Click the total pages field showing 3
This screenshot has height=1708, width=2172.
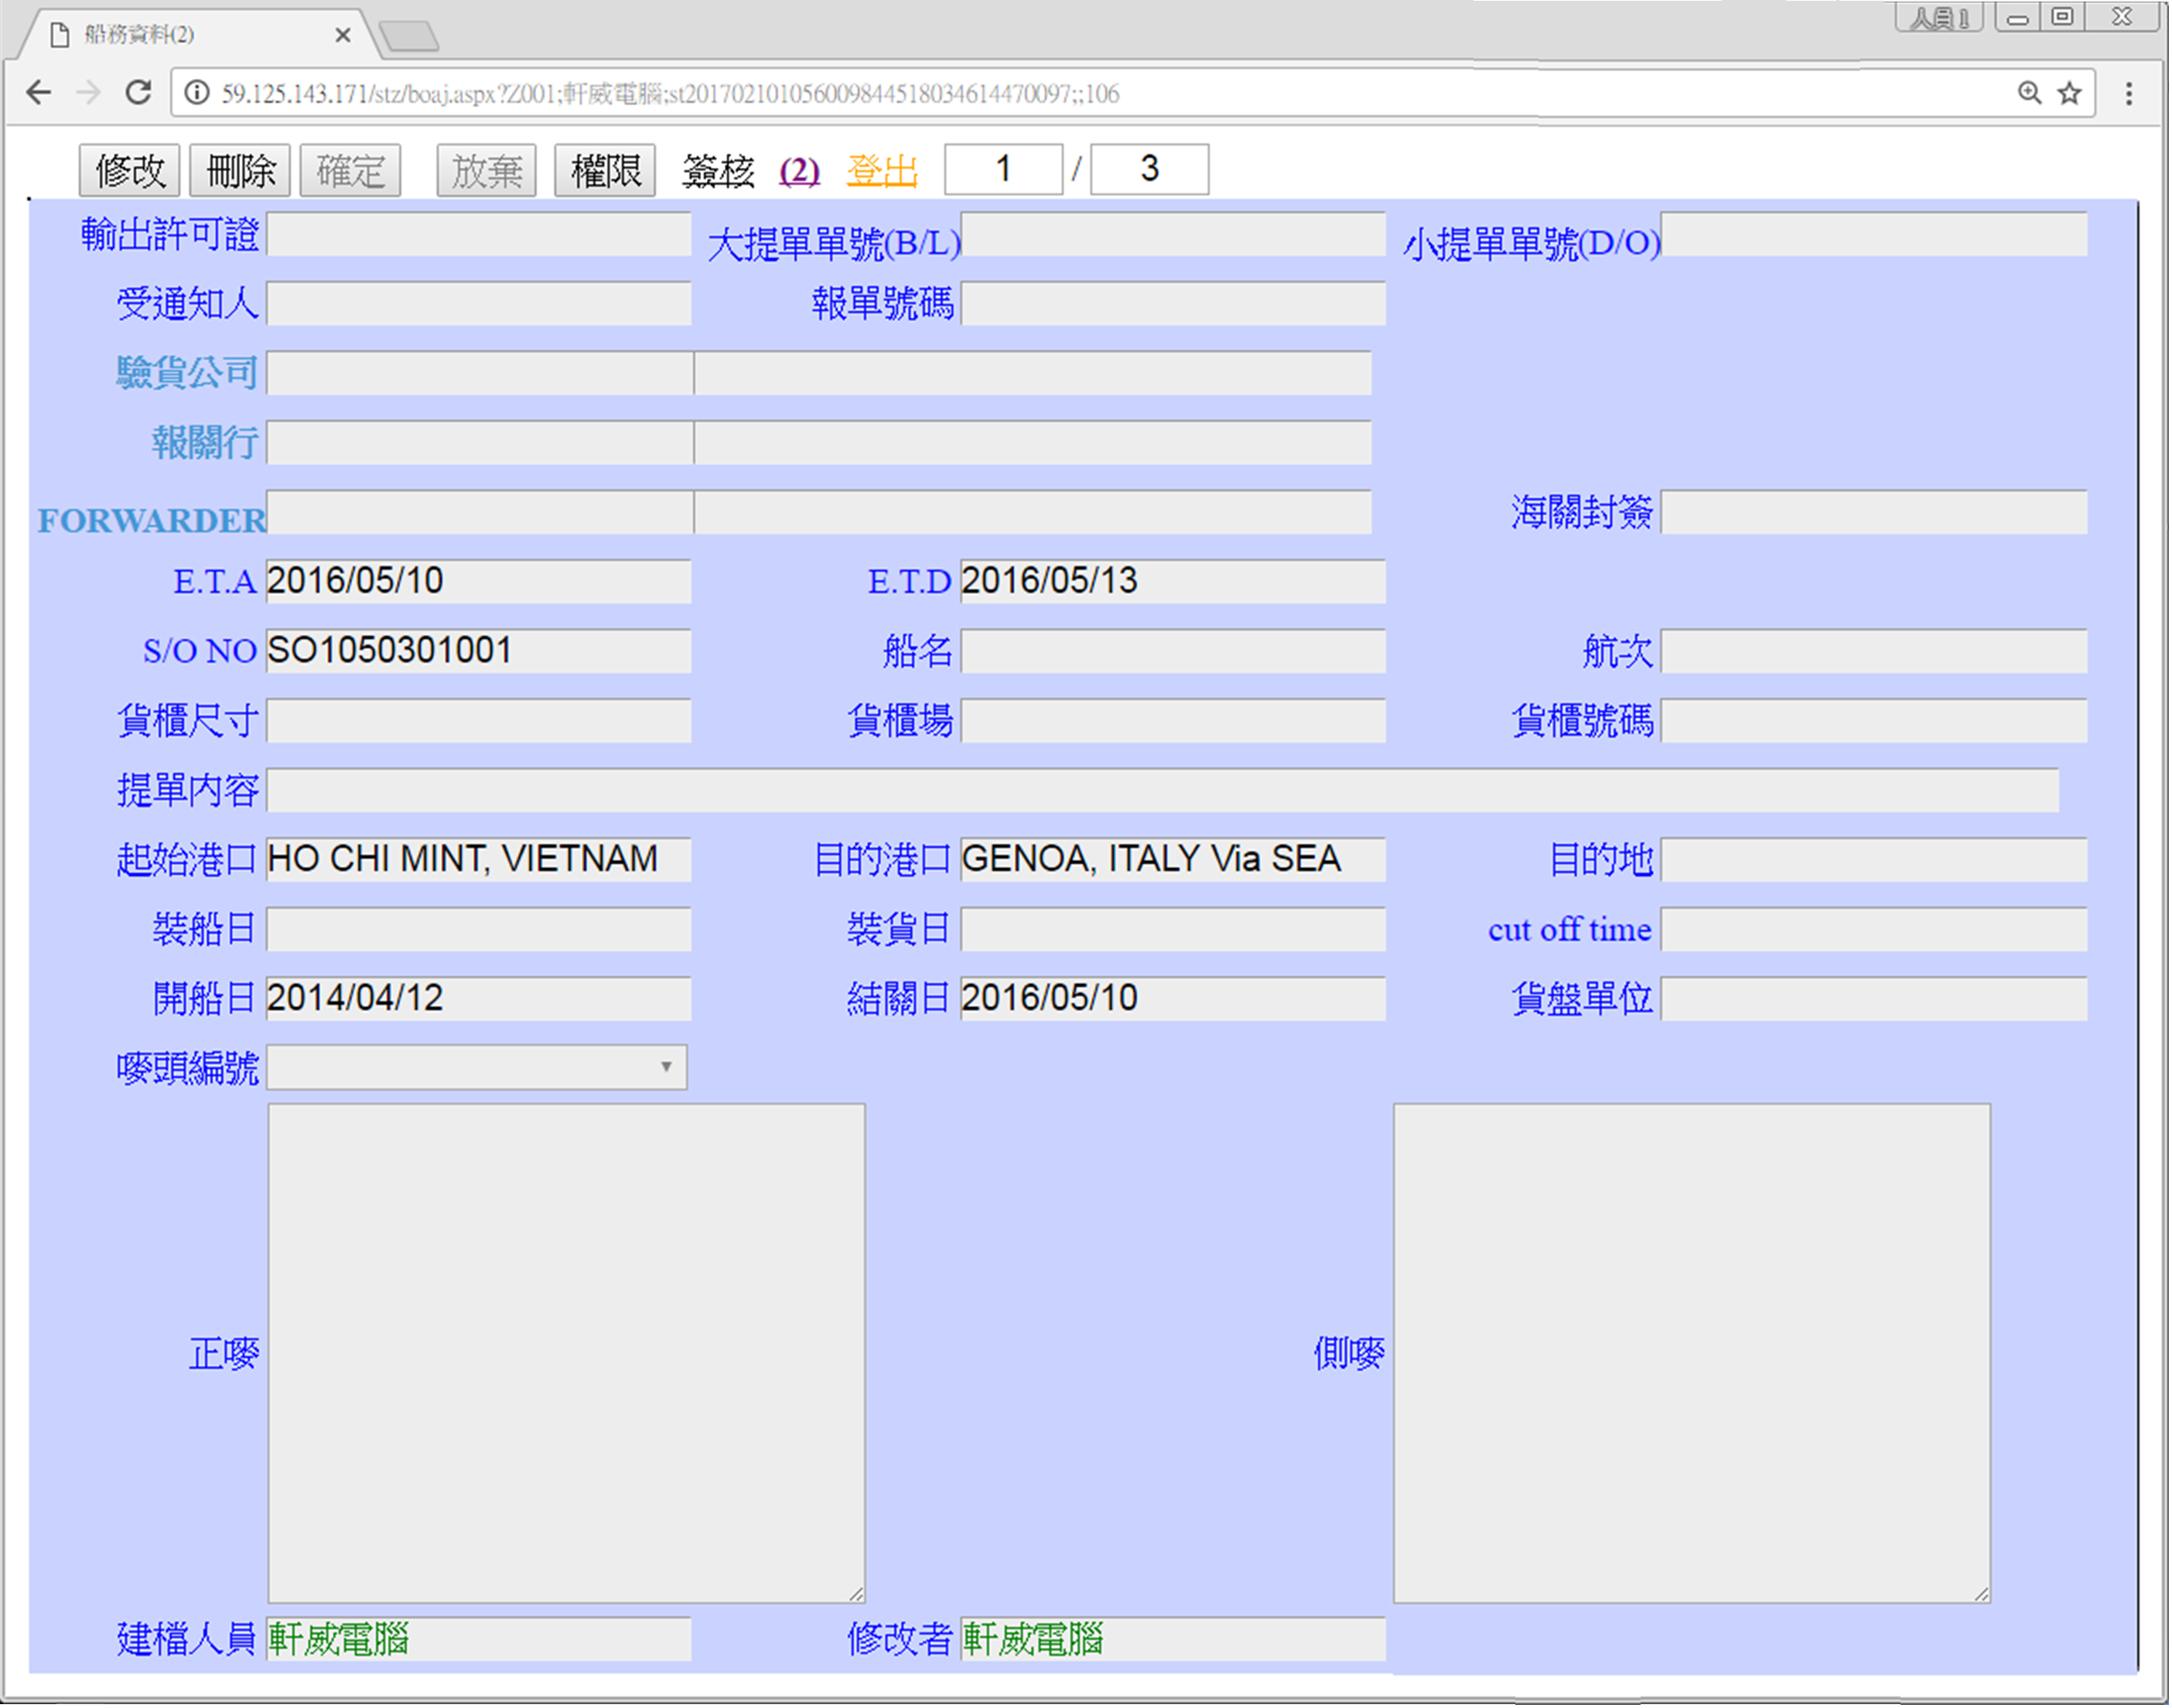point(1151,169)
